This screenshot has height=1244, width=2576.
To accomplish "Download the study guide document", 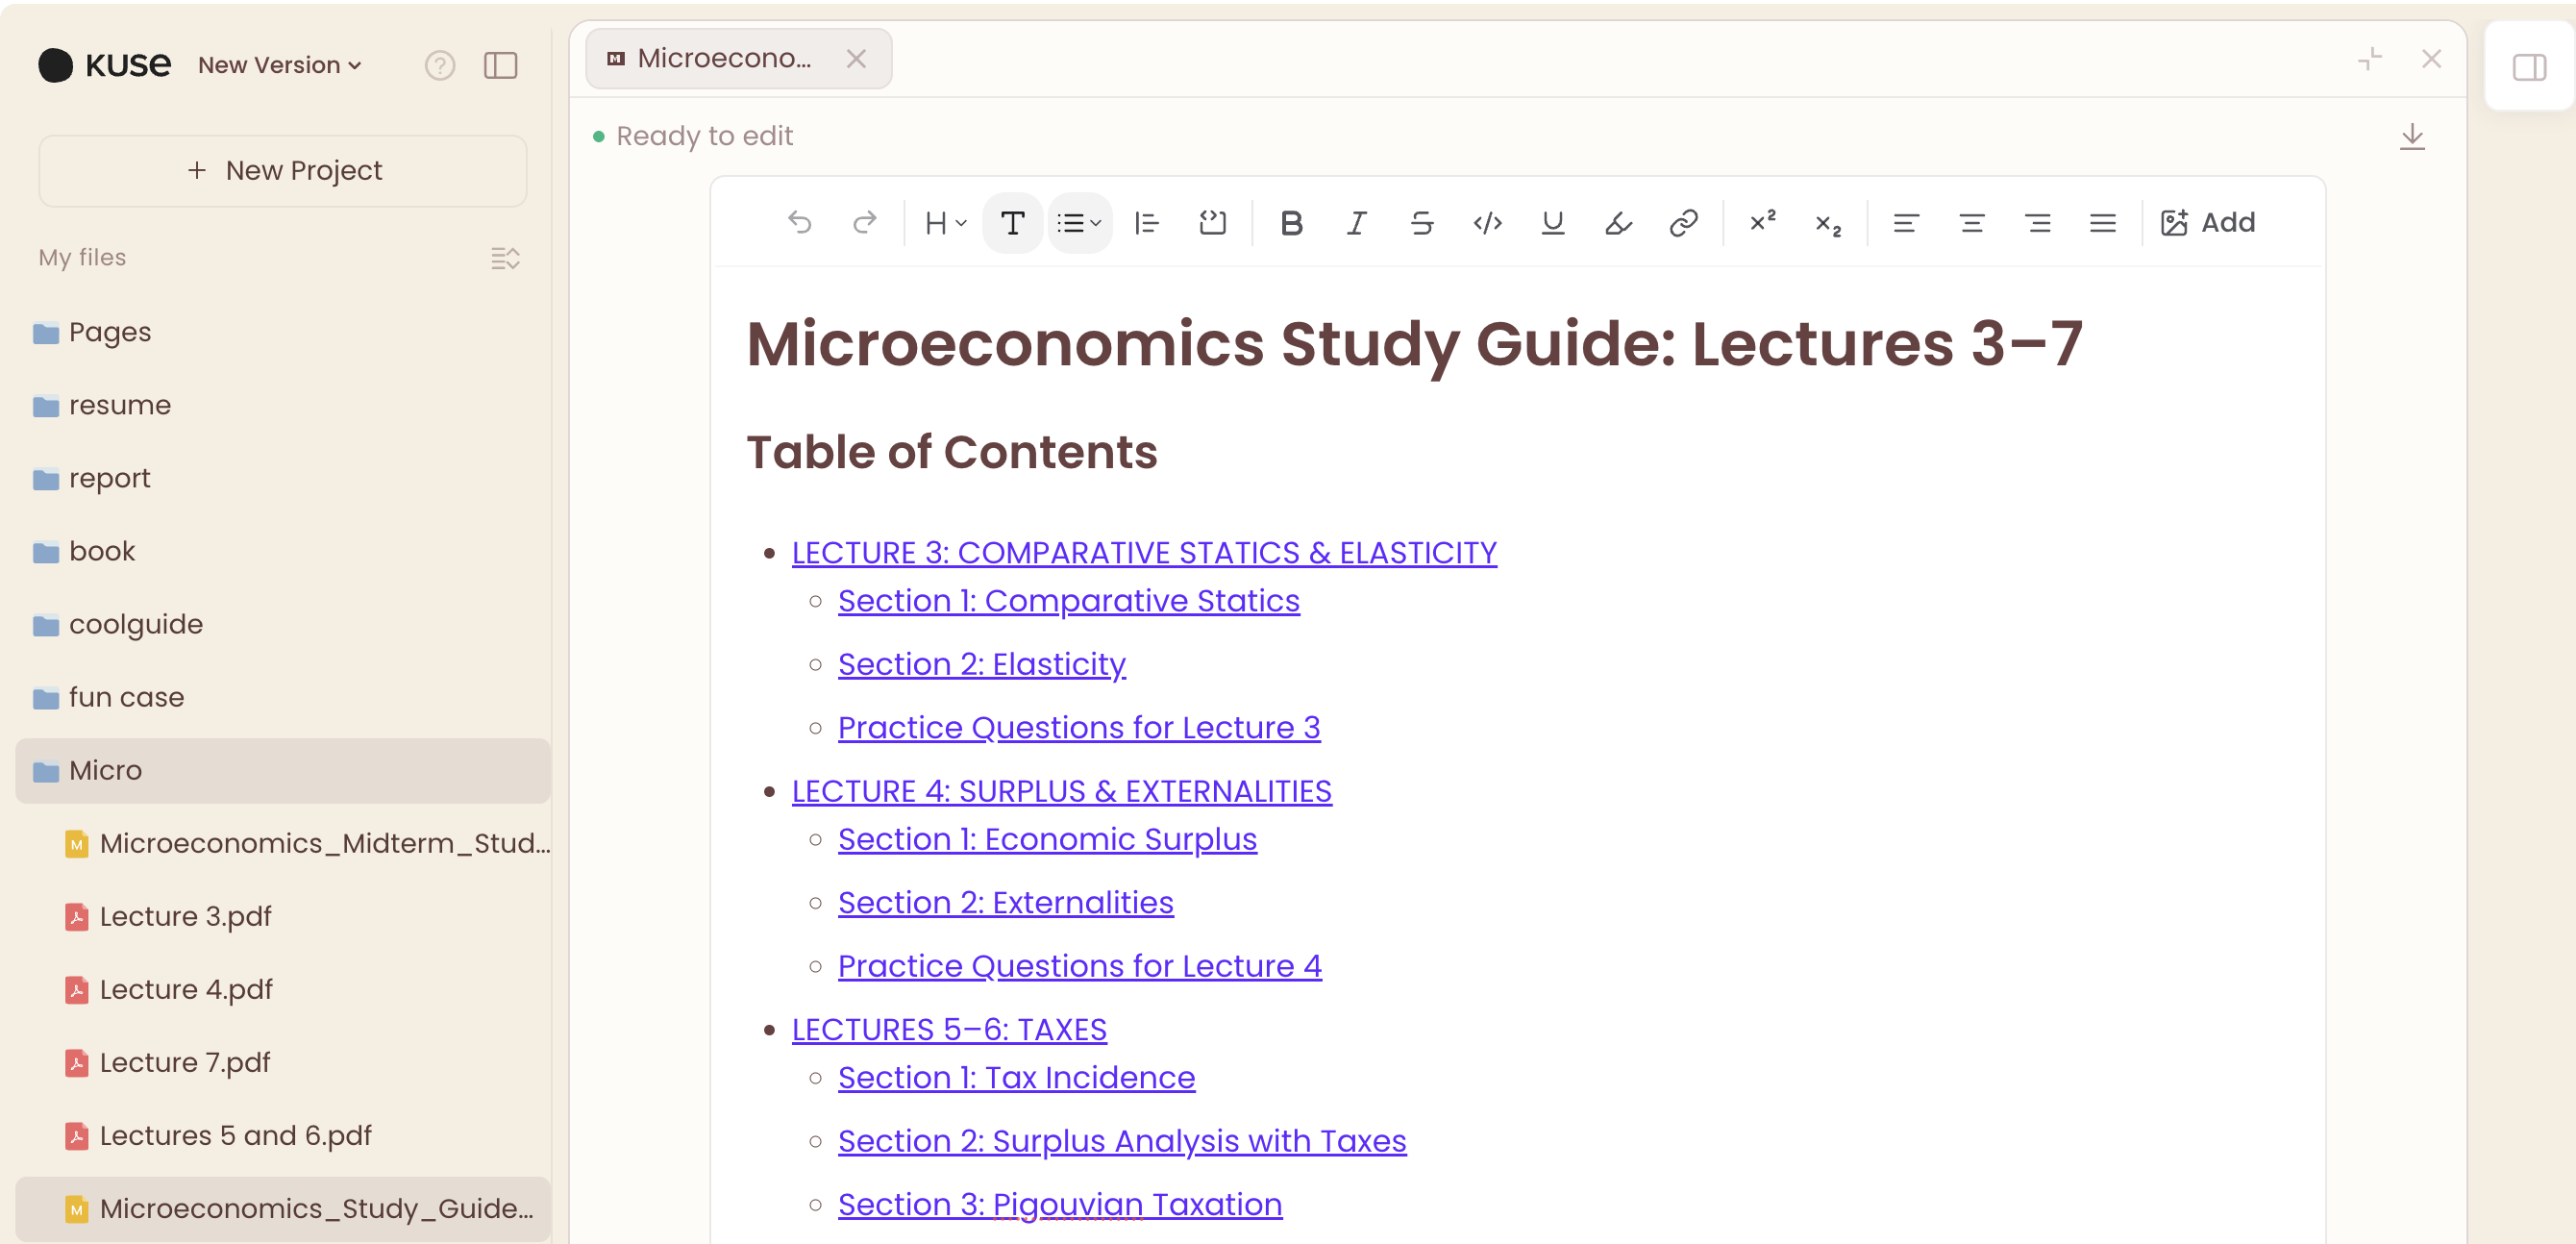I will pyautogui.click(x=2413, y=136).
